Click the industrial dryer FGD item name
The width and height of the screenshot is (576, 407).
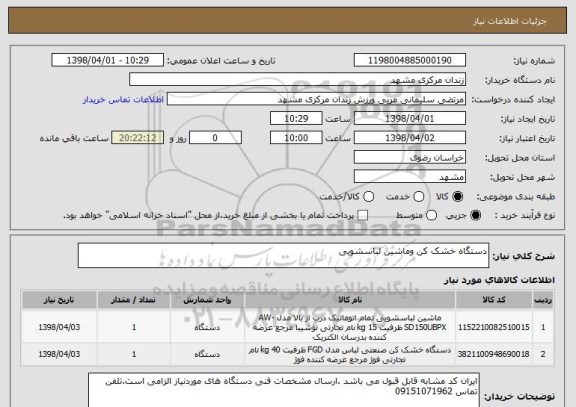coord(350,355)
